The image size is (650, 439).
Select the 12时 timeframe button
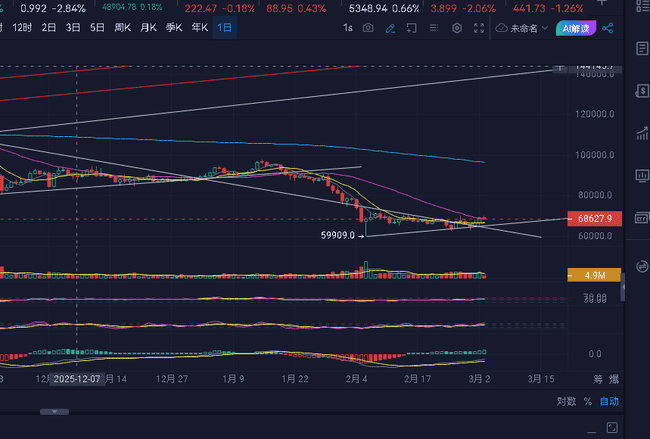click(21, 28)
